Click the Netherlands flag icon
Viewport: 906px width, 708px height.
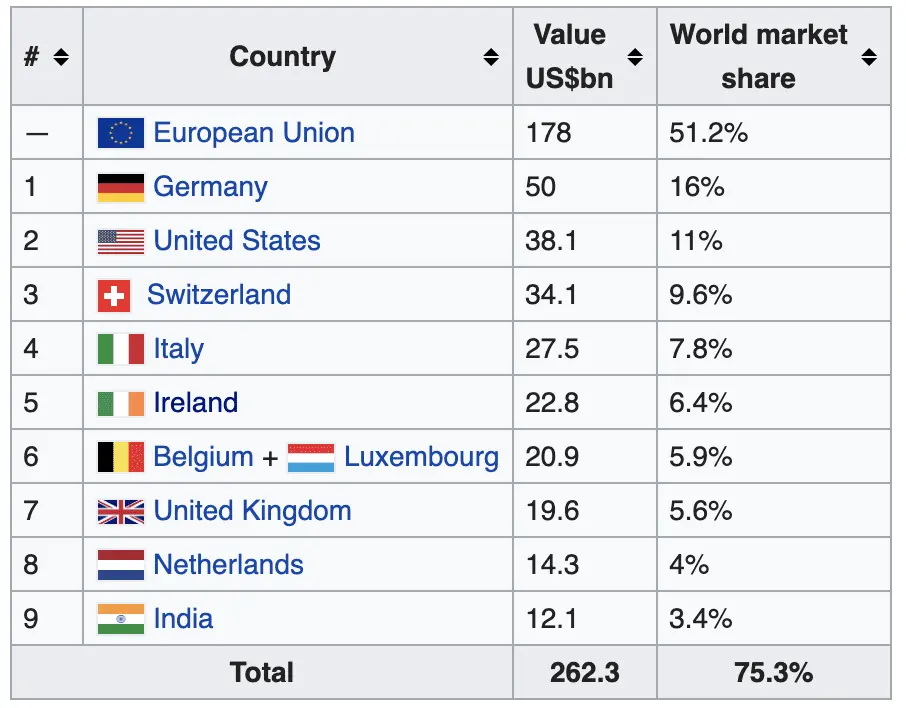tap(121, 565)
